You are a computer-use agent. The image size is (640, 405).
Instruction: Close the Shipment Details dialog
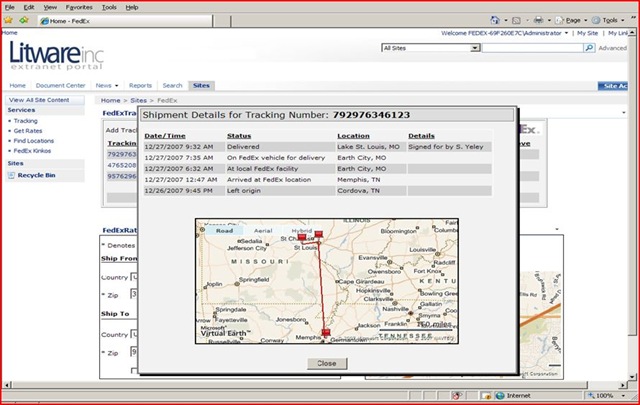(x=326, y=363)
